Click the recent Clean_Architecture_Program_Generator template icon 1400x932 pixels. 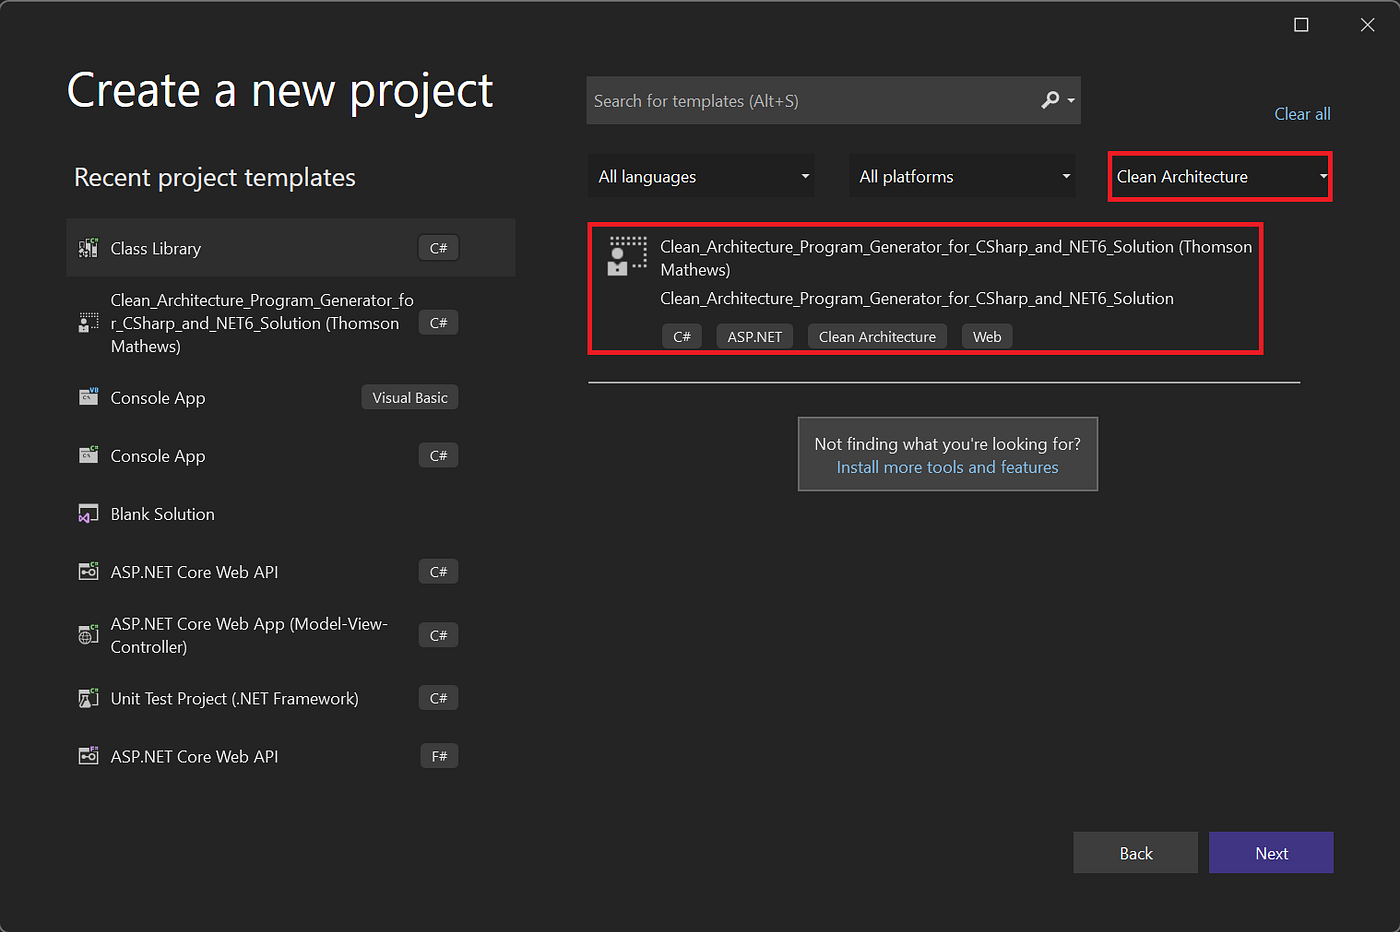[x=88, y=322]
